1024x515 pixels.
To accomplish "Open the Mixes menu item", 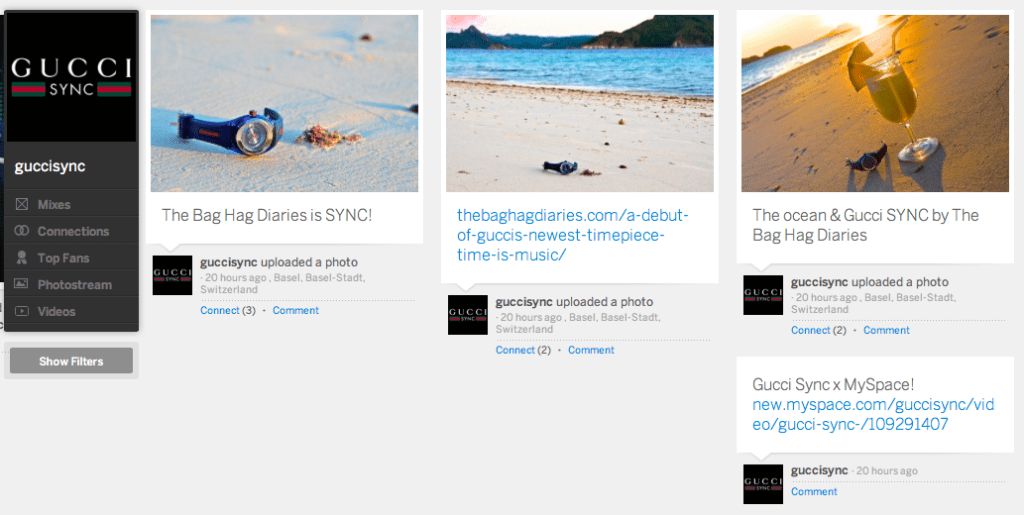I will click(x=54, y=205).
